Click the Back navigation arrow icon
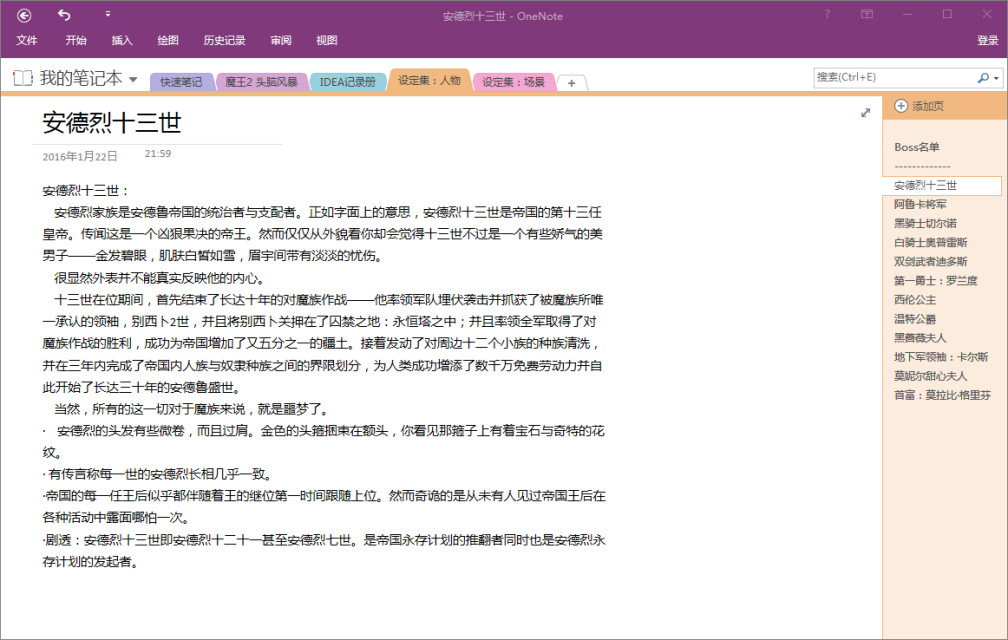The width and height of the screenshot is (1008, 640). point(22,16)
